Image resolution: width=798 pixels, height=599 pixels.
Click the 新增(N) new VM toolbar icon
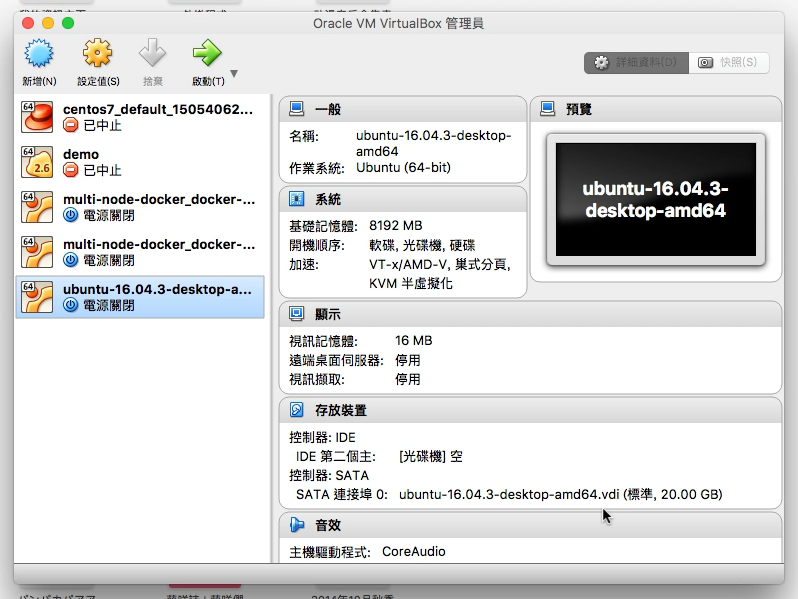tap(39, 53)
